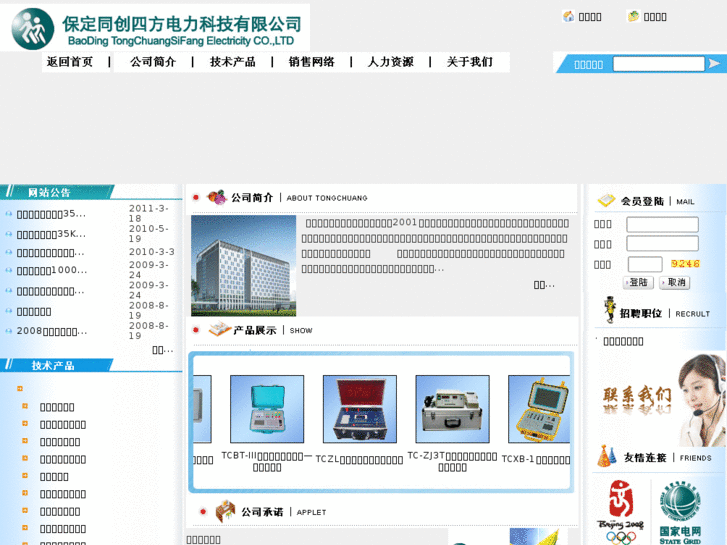Open the TC-ZJ3T product thumbnail

[453, 409]
